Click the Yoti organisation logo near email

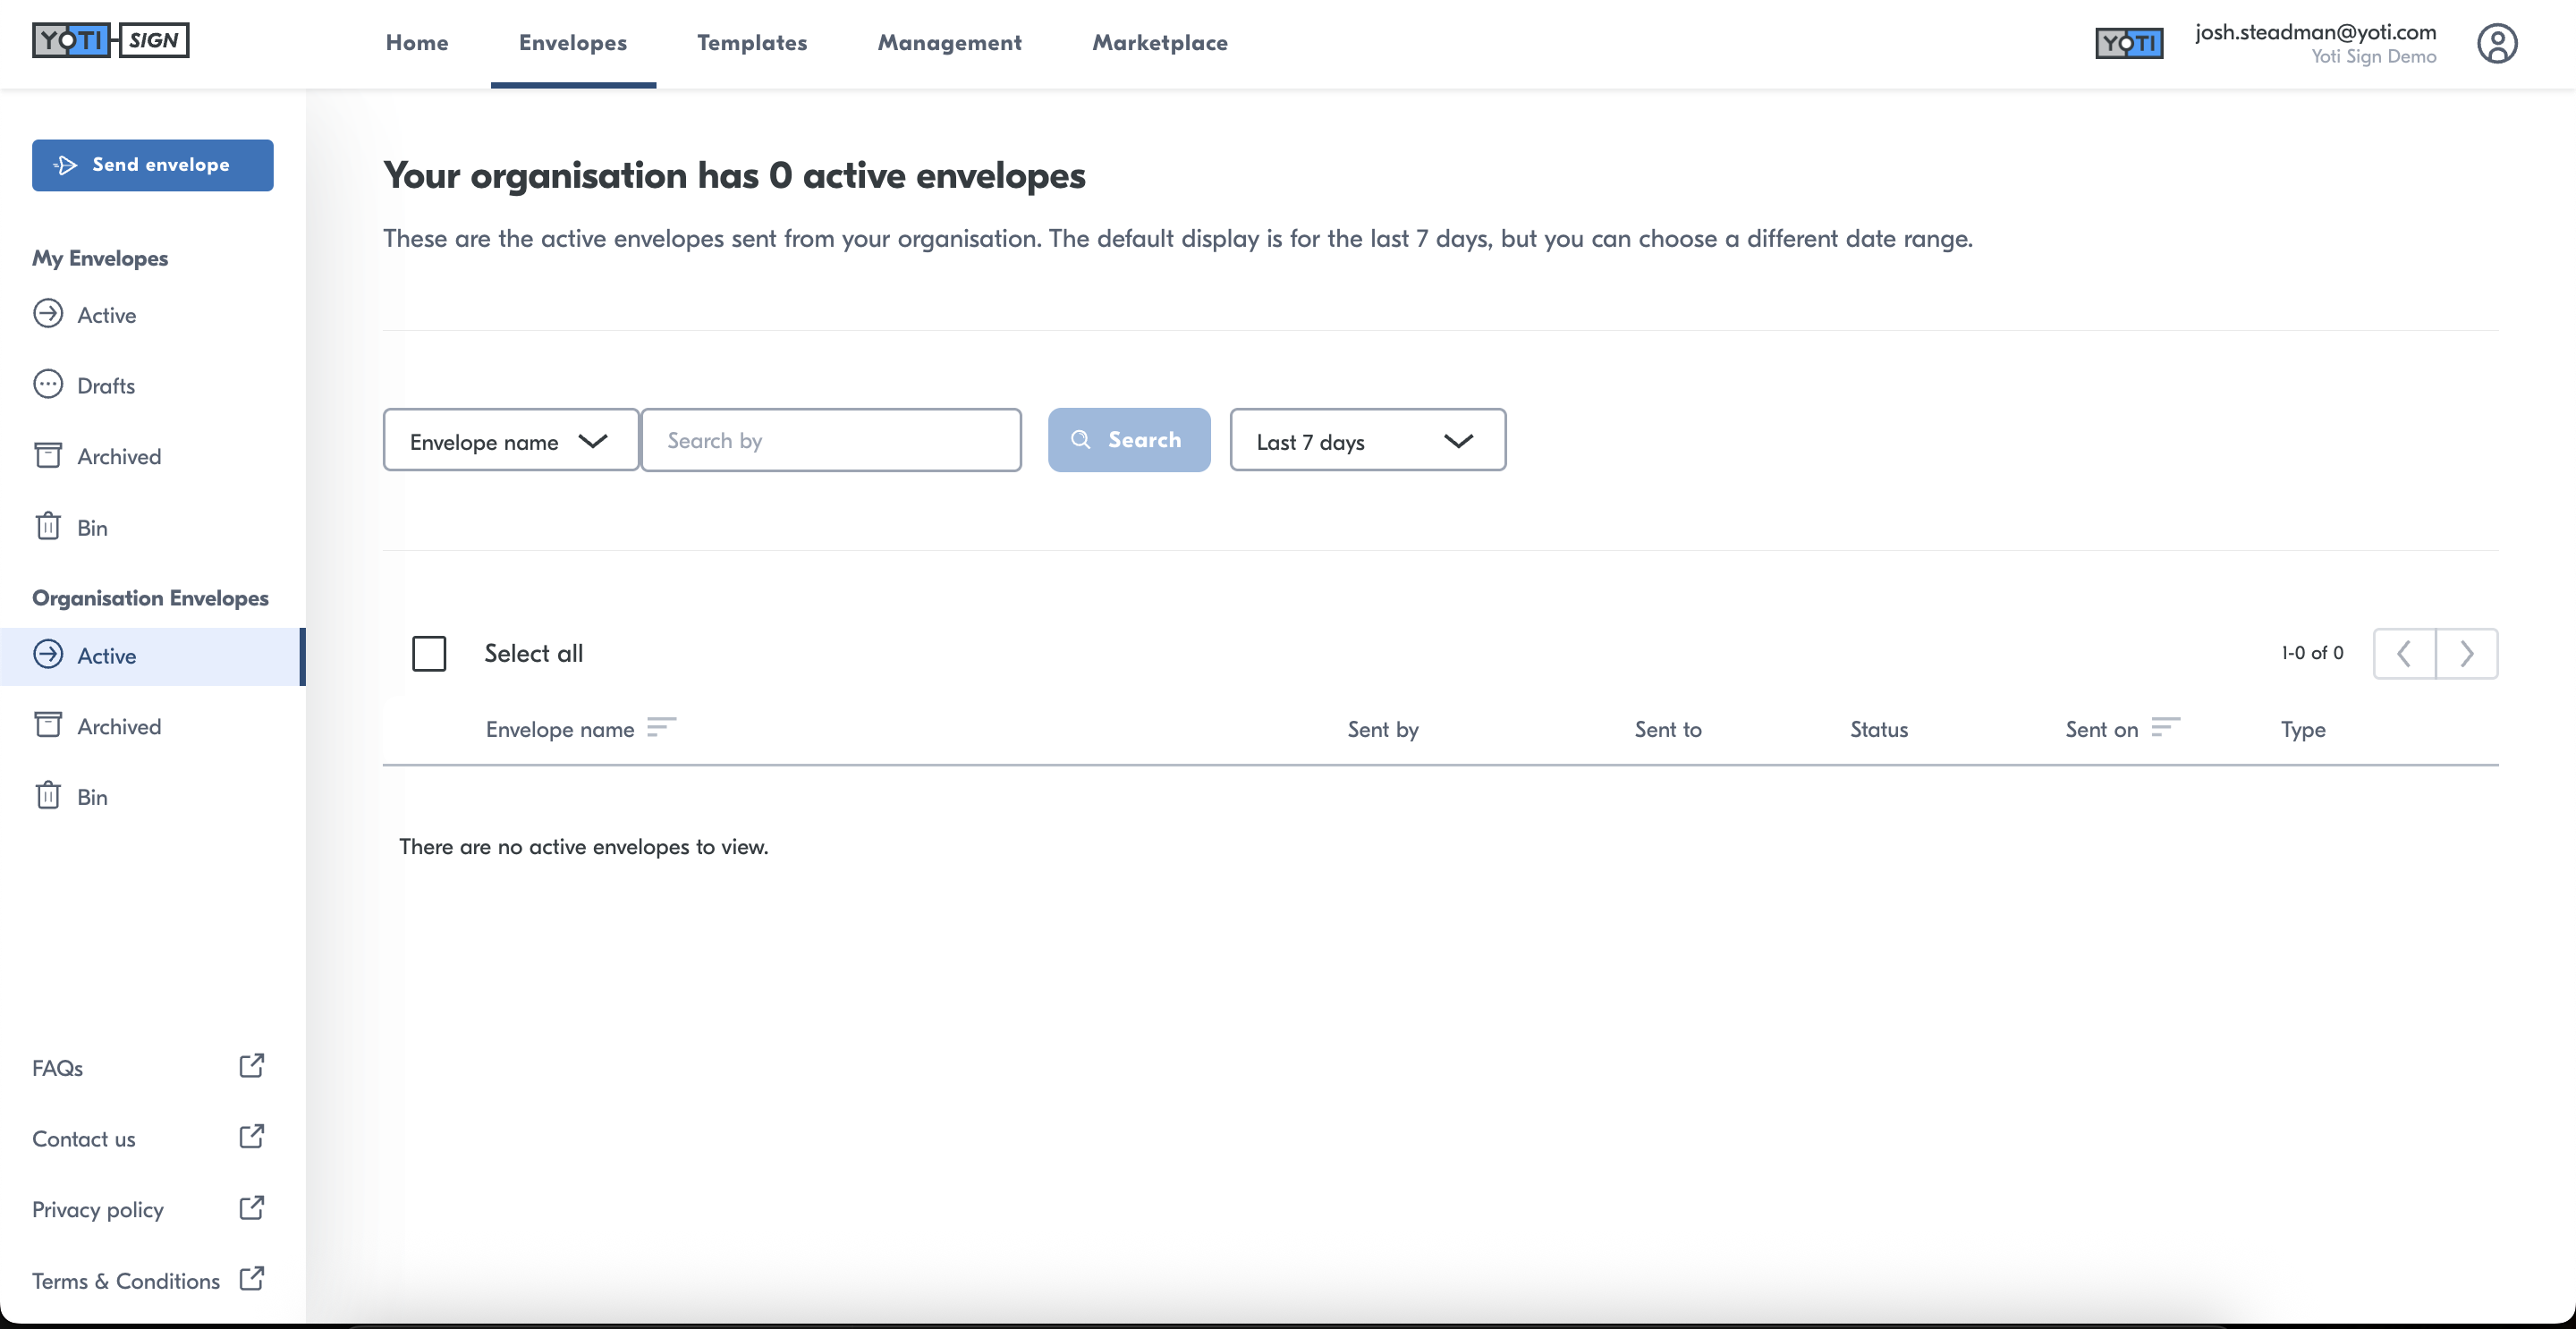coord(2129,43)
